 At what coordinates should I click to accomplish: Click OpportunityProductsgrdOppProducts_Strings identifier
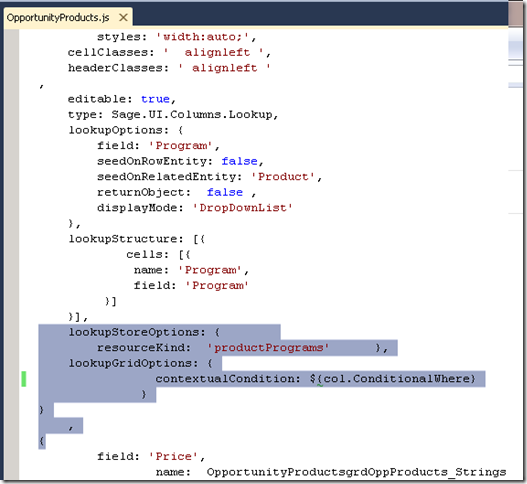click(356, 472)
